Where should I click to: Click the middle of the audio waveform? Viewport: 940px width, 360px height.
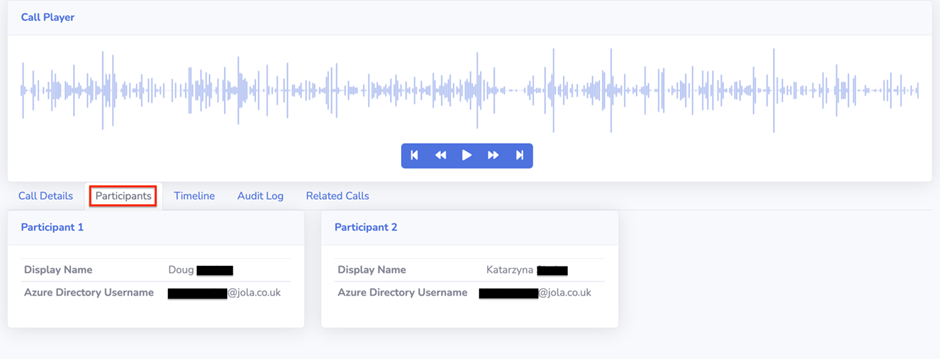(x=470, y=90)
